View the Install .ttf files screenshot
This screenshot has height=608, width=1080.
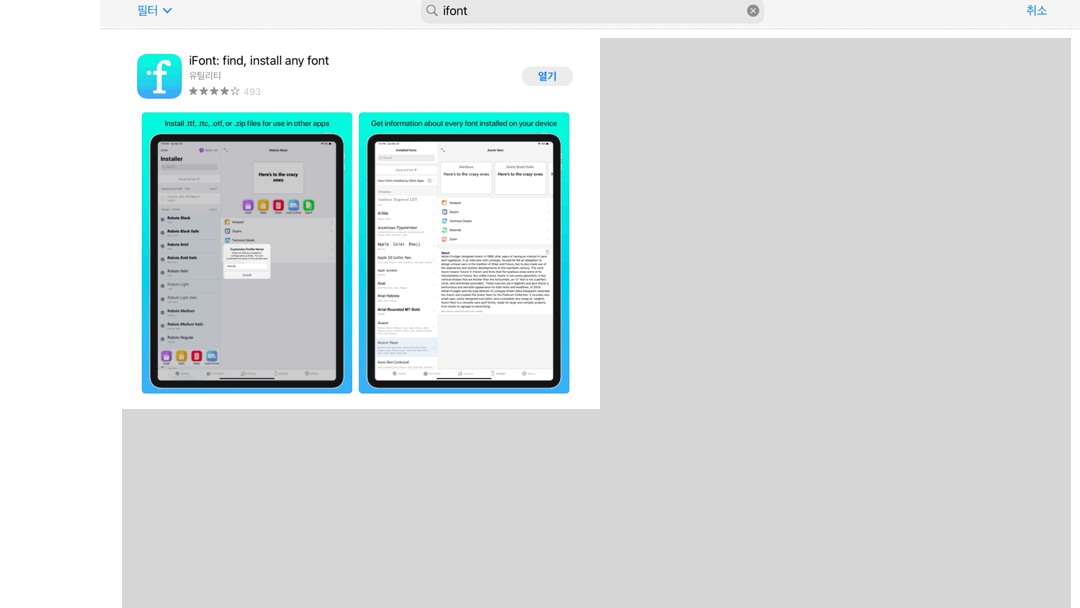click(x=247, y=253)
